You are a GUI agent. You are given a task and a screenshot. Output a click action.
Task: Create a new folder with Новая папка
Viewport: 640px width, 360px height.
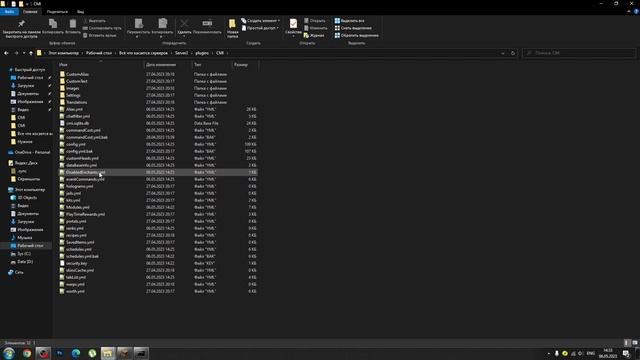click(233, 28)
